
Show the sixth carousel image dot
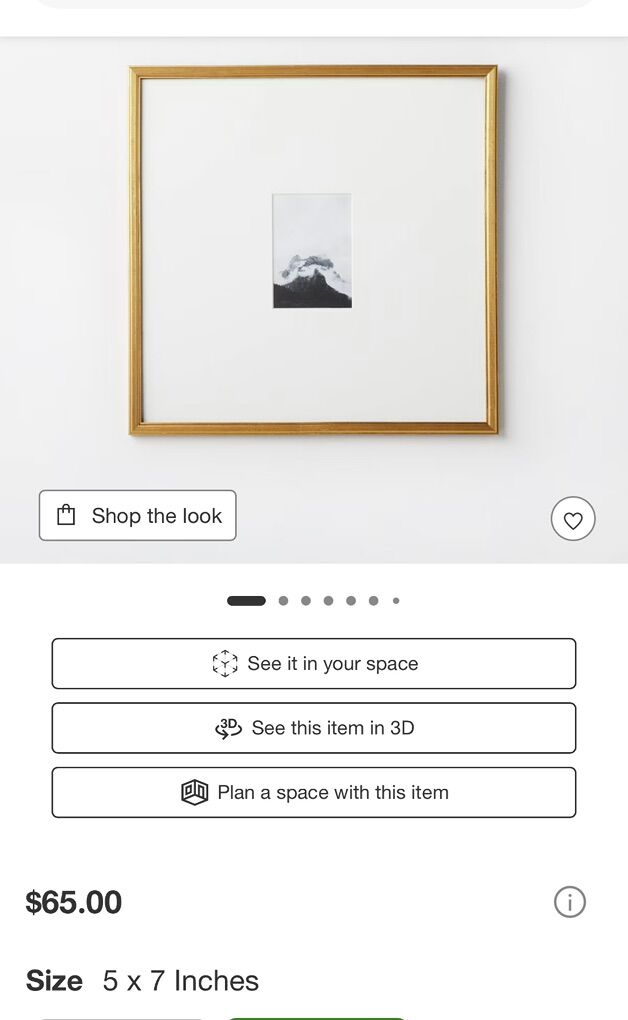(x=374, y=600)
